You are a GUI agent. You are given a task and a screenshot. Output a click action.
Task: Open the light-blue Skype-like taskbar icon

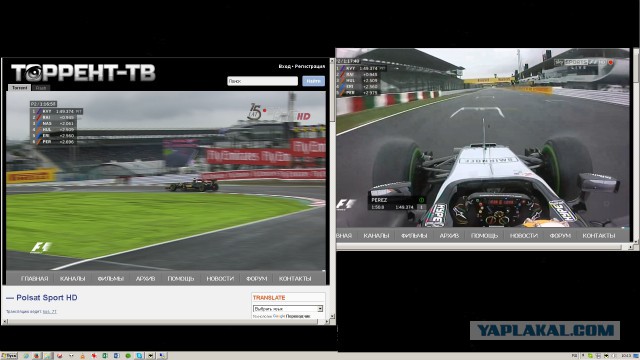pyautogui.click(x=139, y=356)
